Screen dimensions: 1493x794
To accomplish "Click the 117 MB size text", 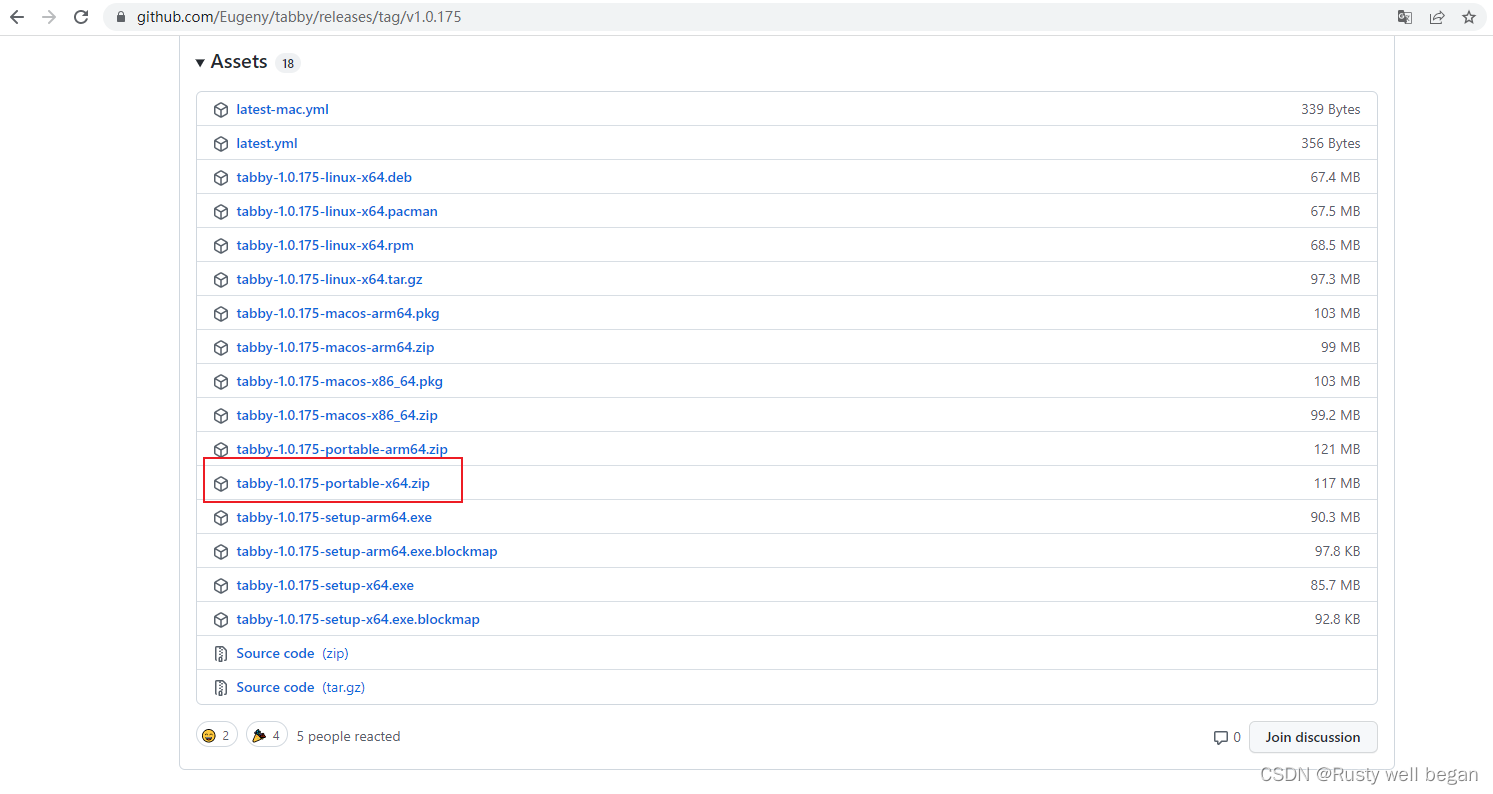I will tap(1337, 483).
